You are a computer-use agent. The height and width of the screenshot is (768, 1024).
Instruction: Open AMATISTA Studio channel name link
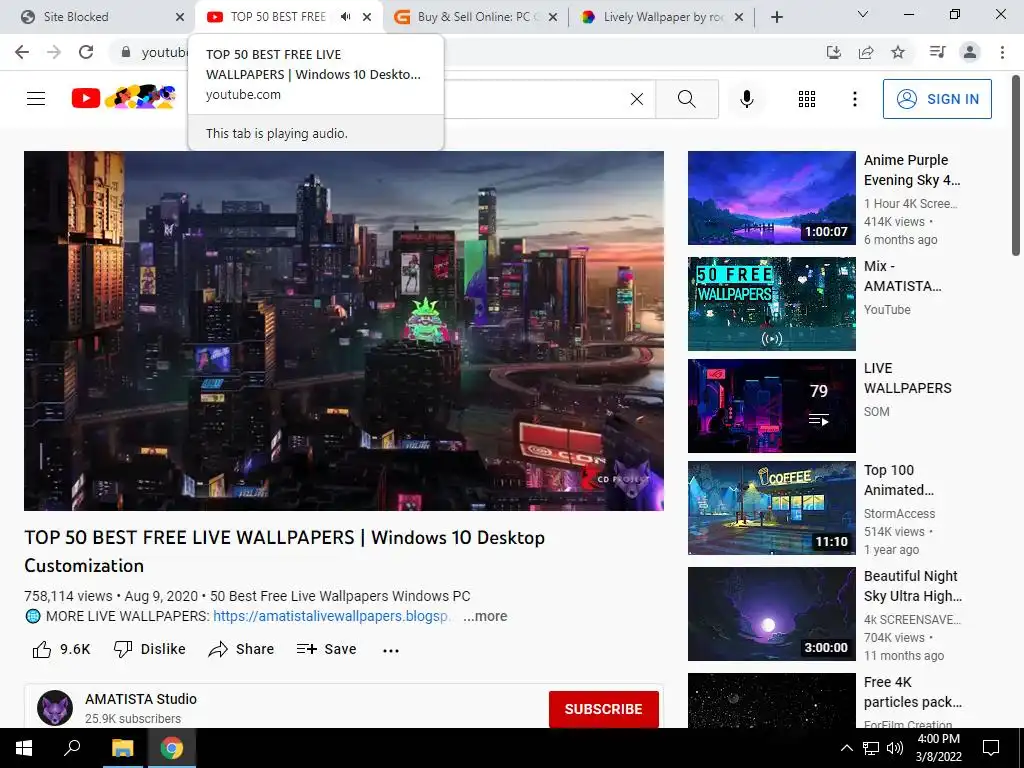click(140, 699)
